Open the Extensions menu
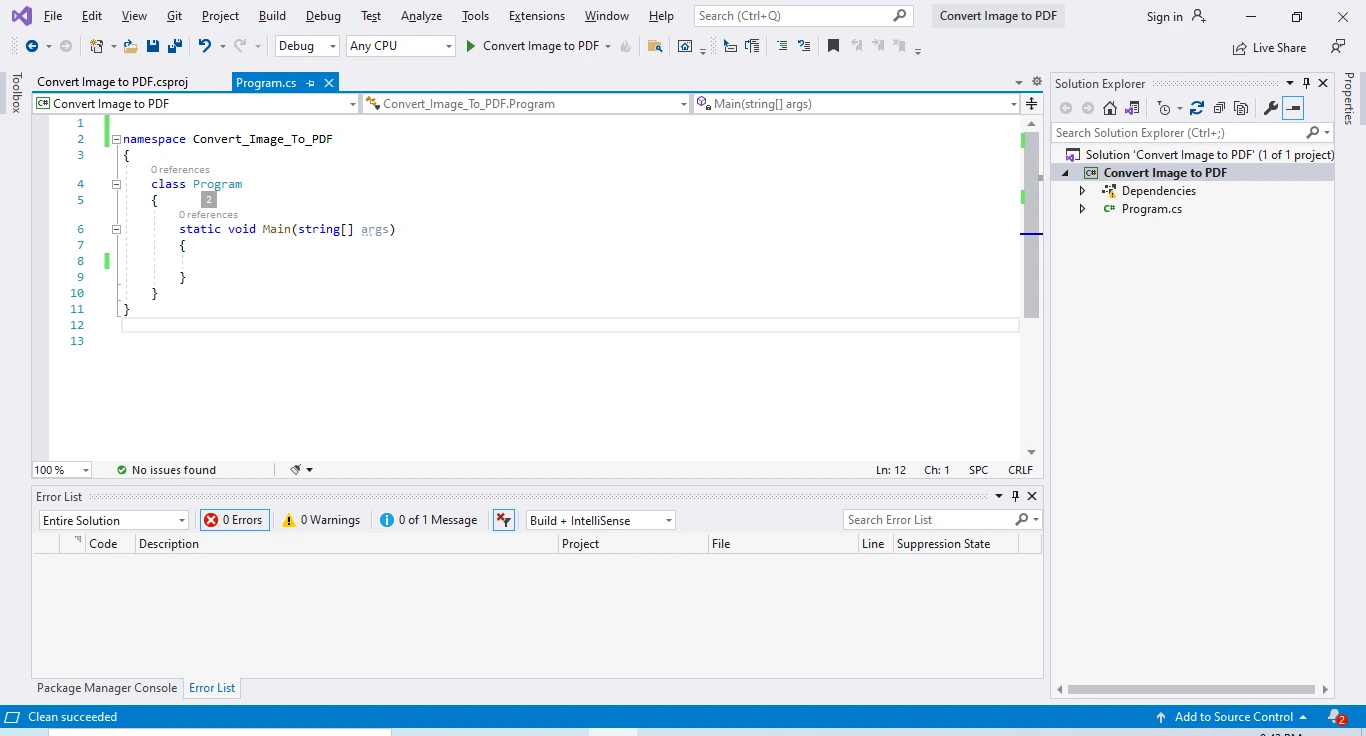This screenshot has height=736, width=1366. [537, 16]
